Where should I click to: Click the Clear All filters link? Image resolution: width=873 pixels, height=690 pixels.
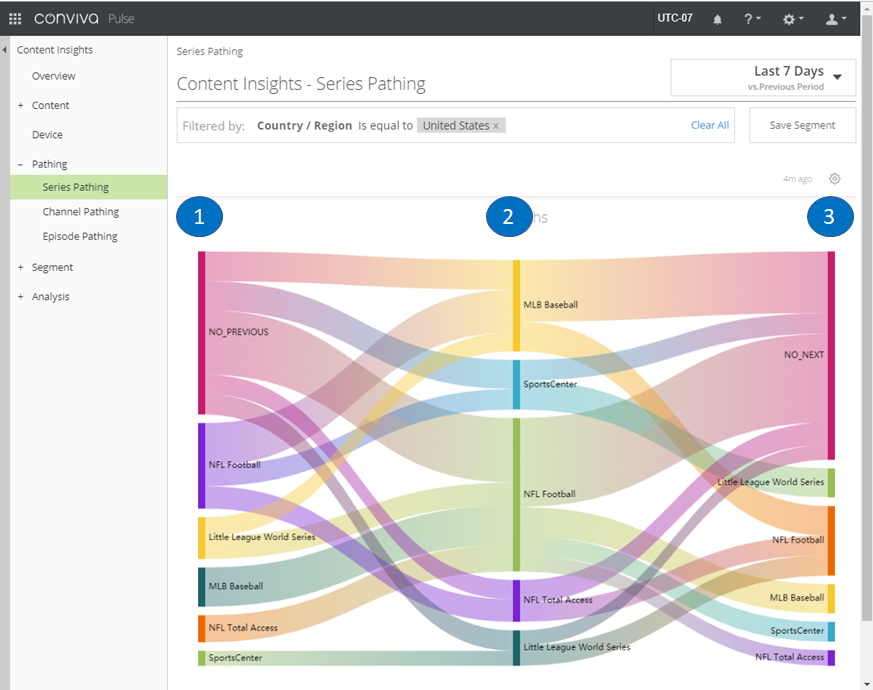coord(709,125)
